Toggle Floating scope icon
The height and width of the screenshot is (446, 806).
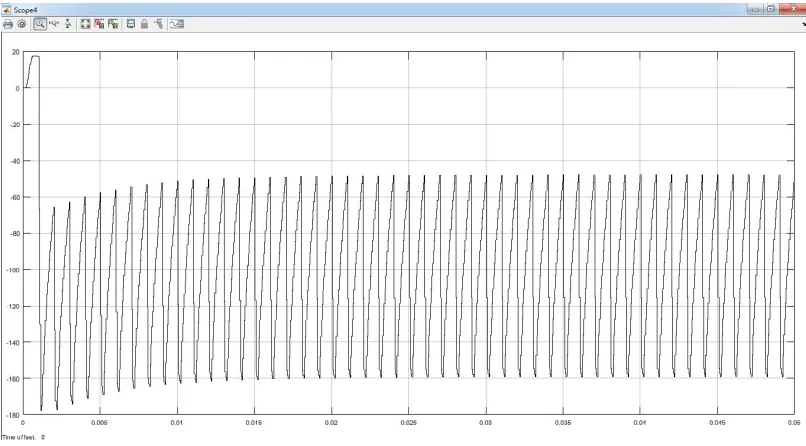click(131, 24)
